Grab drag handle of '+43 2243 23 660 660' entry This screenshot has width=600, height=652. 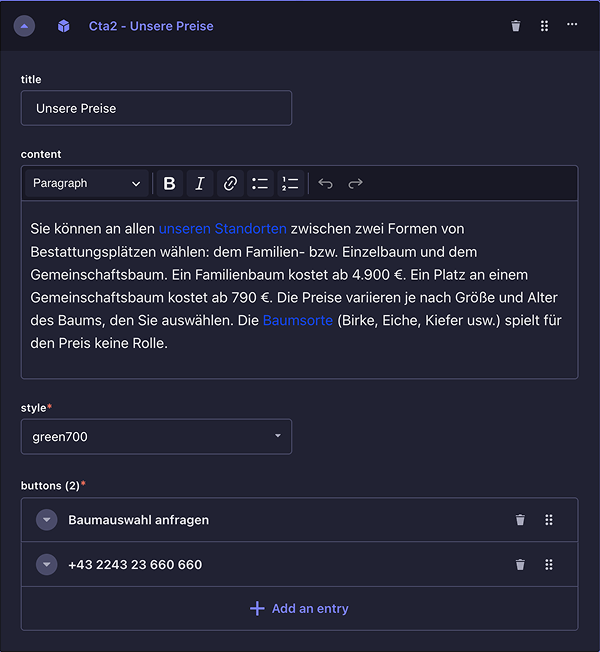click(549, 565)
